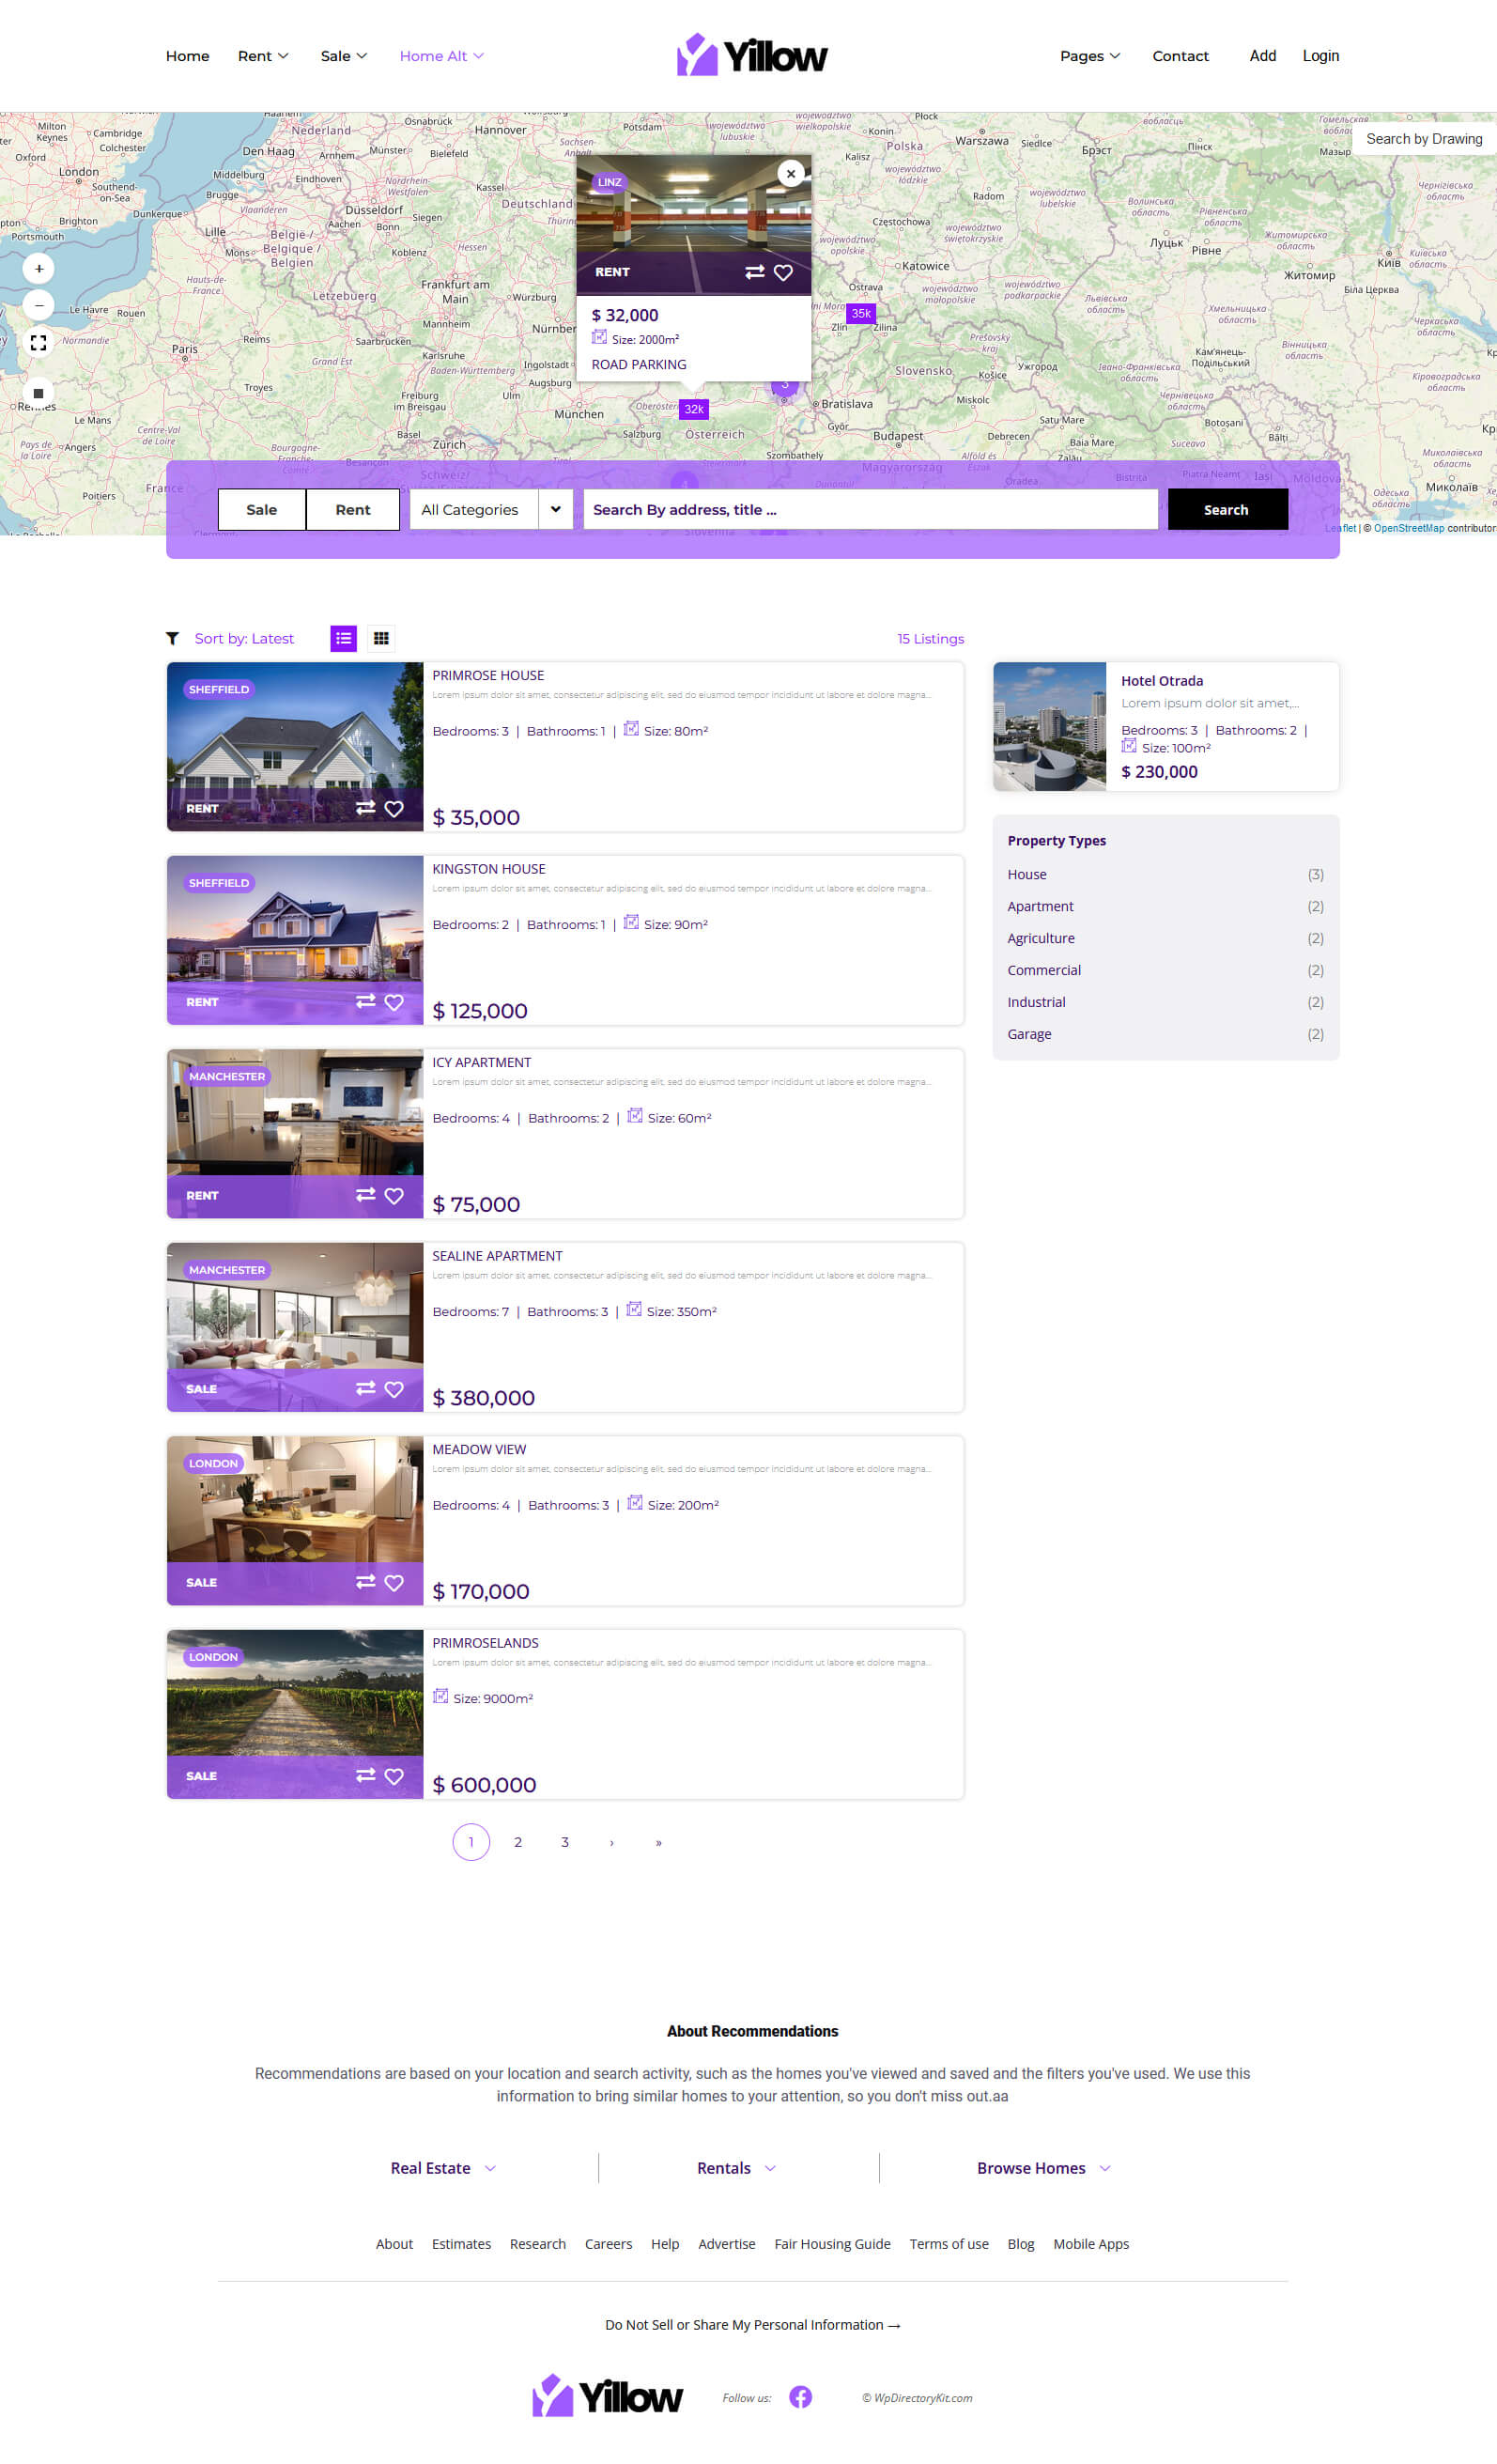Open the KINGSTON HOUSE title
The image size is (1497, 2464).
[x=489, y=869]
